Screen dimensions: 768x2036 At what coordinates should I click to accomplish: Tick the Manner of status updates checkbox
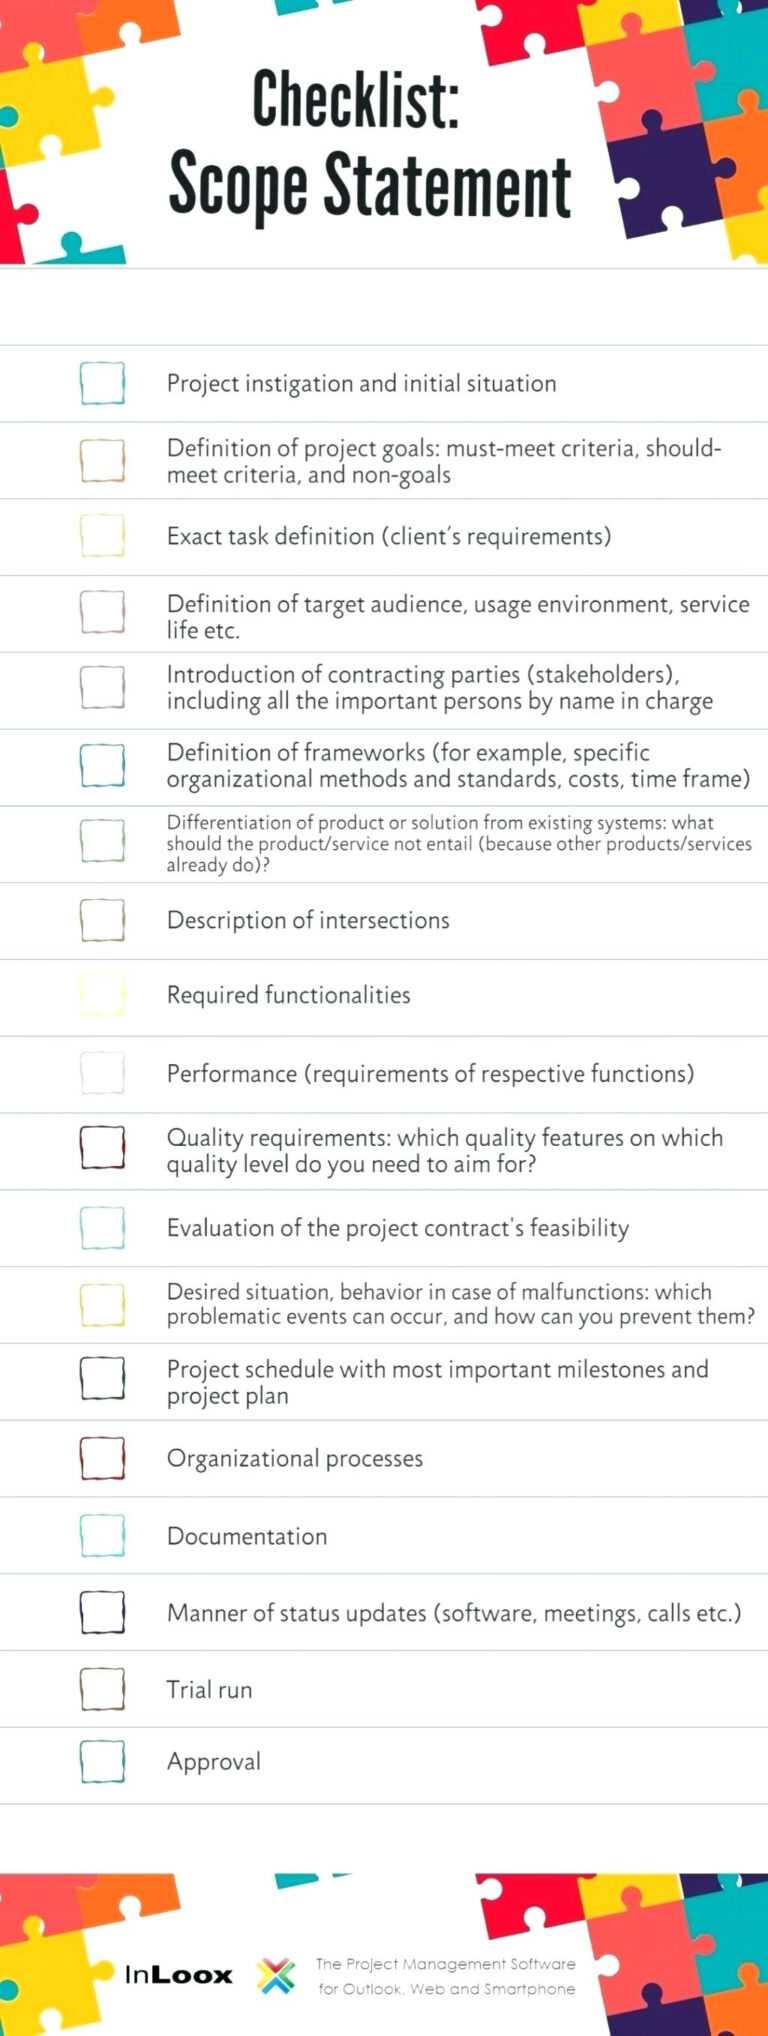102,1612
